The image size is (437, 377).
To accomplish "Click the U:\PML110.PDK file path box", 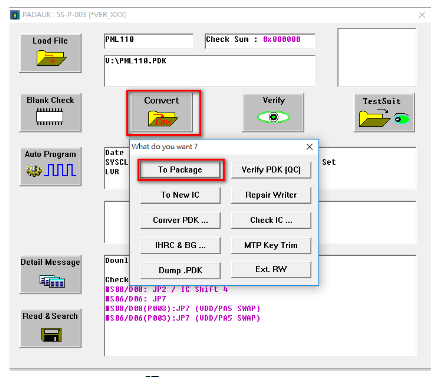I will [210, 71].
